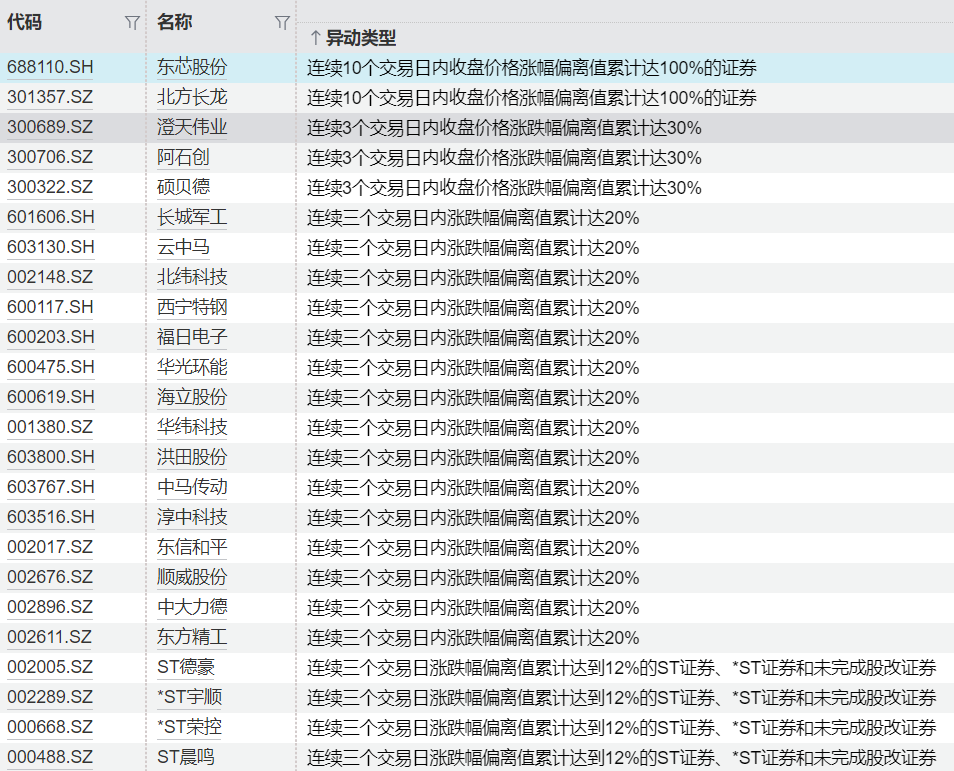The width and height of the screenshot is (954, 771).
Task: Open stock name ST晨鸣
Action: (186, 757)
